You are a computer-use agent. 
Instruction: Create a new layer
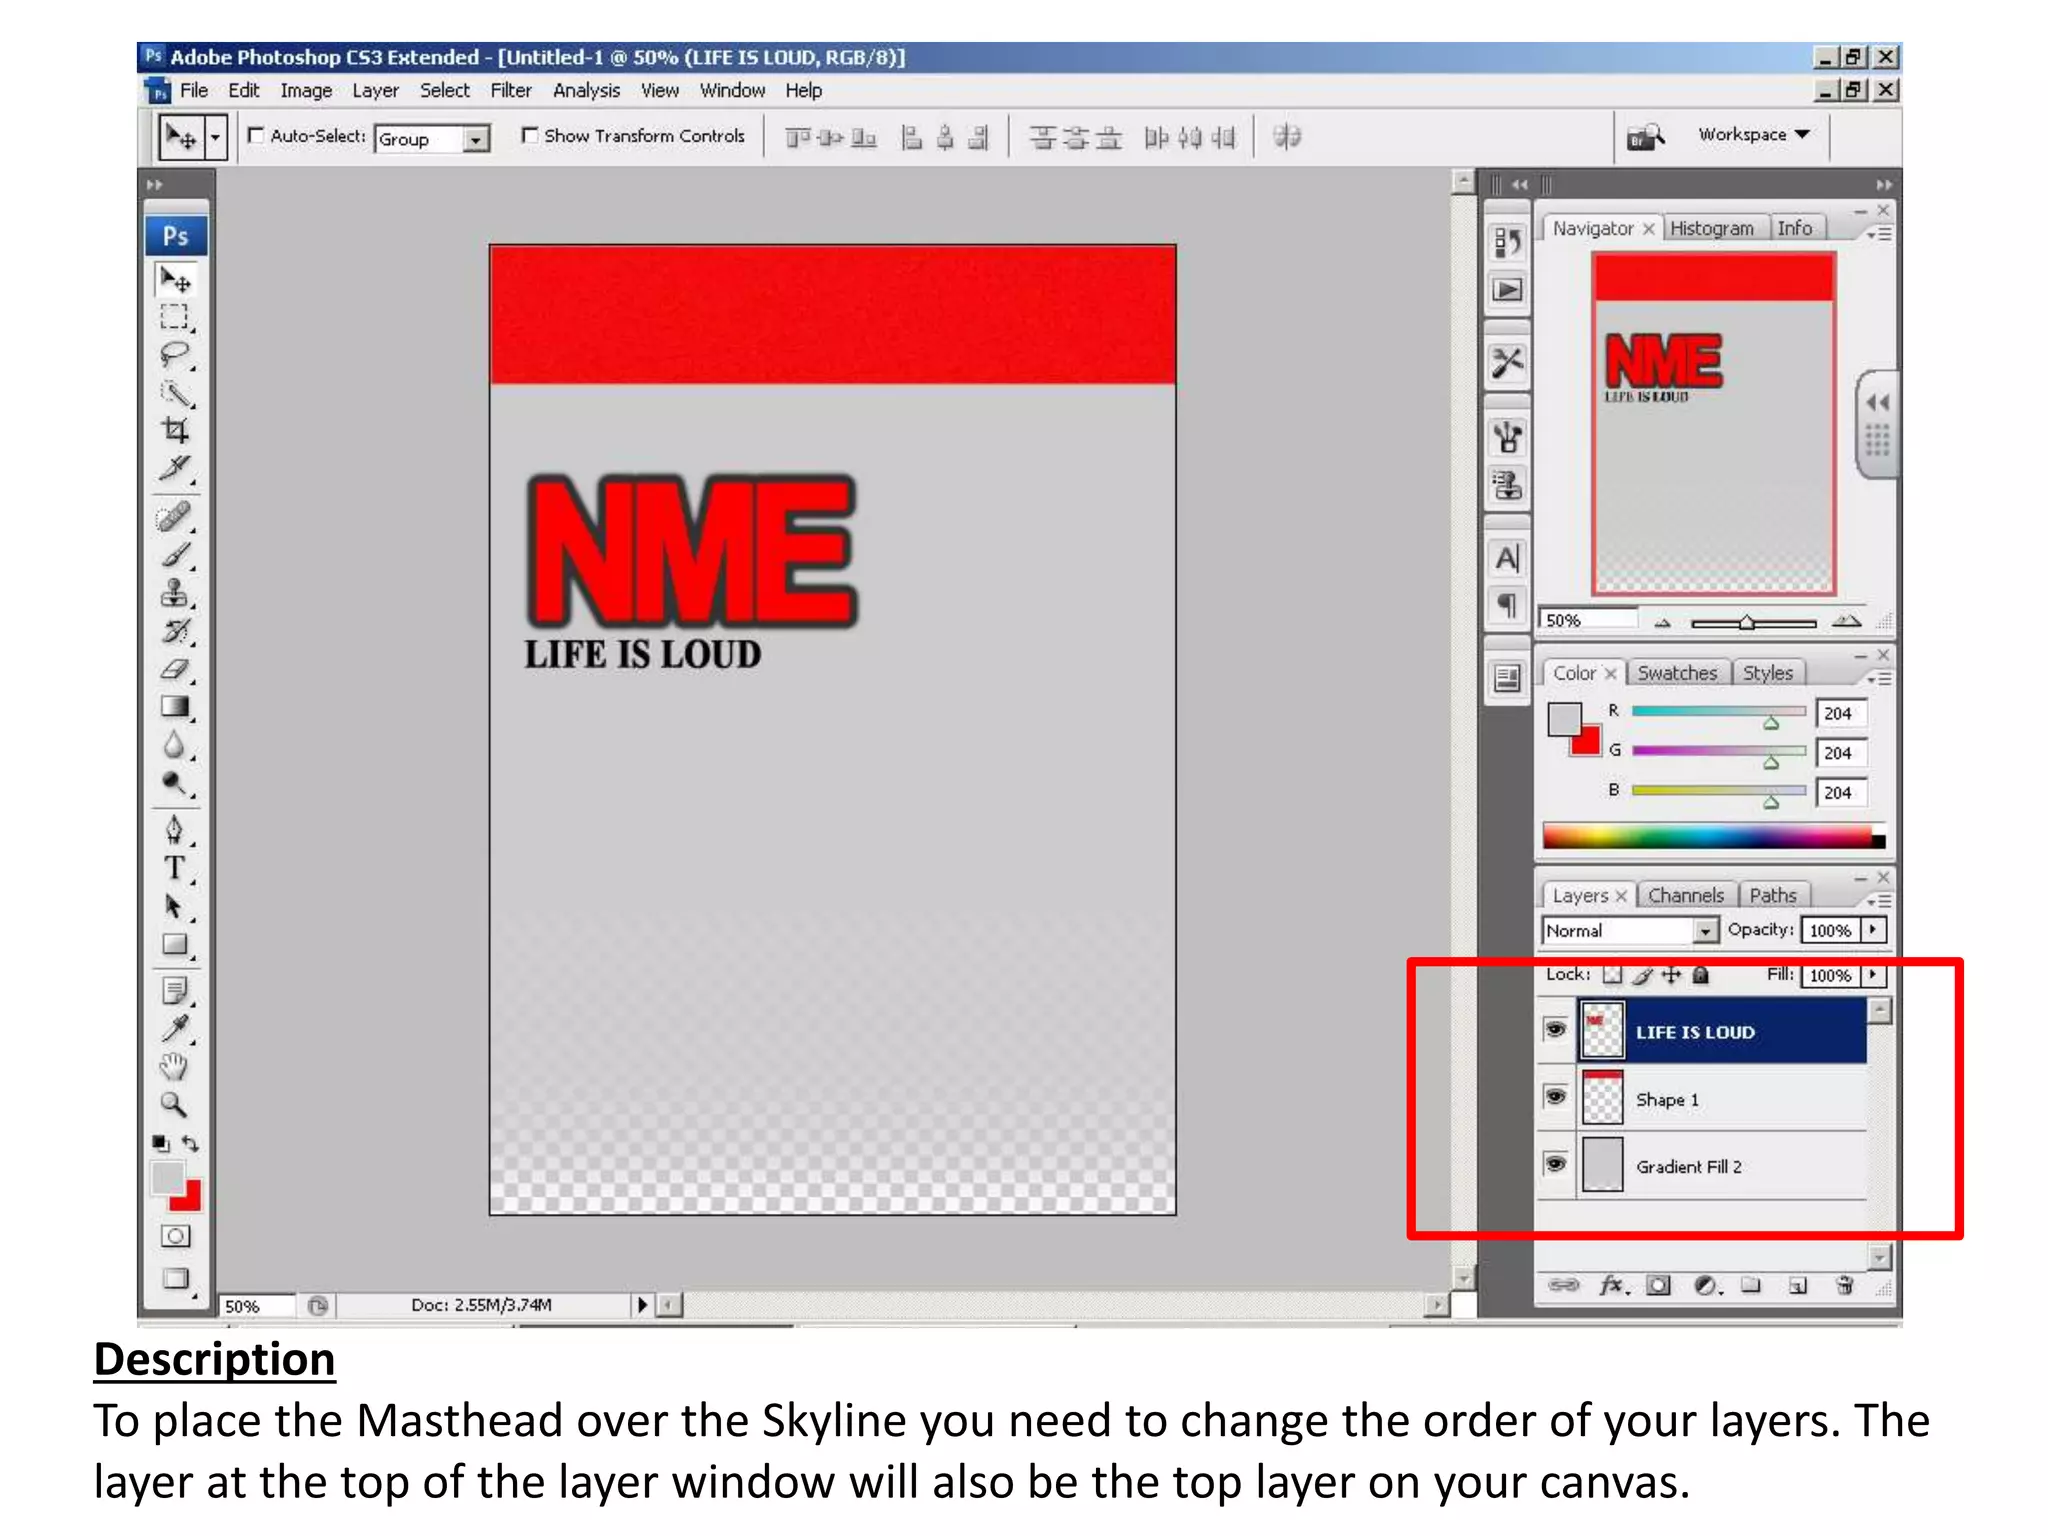[x=1797, y=1285]
